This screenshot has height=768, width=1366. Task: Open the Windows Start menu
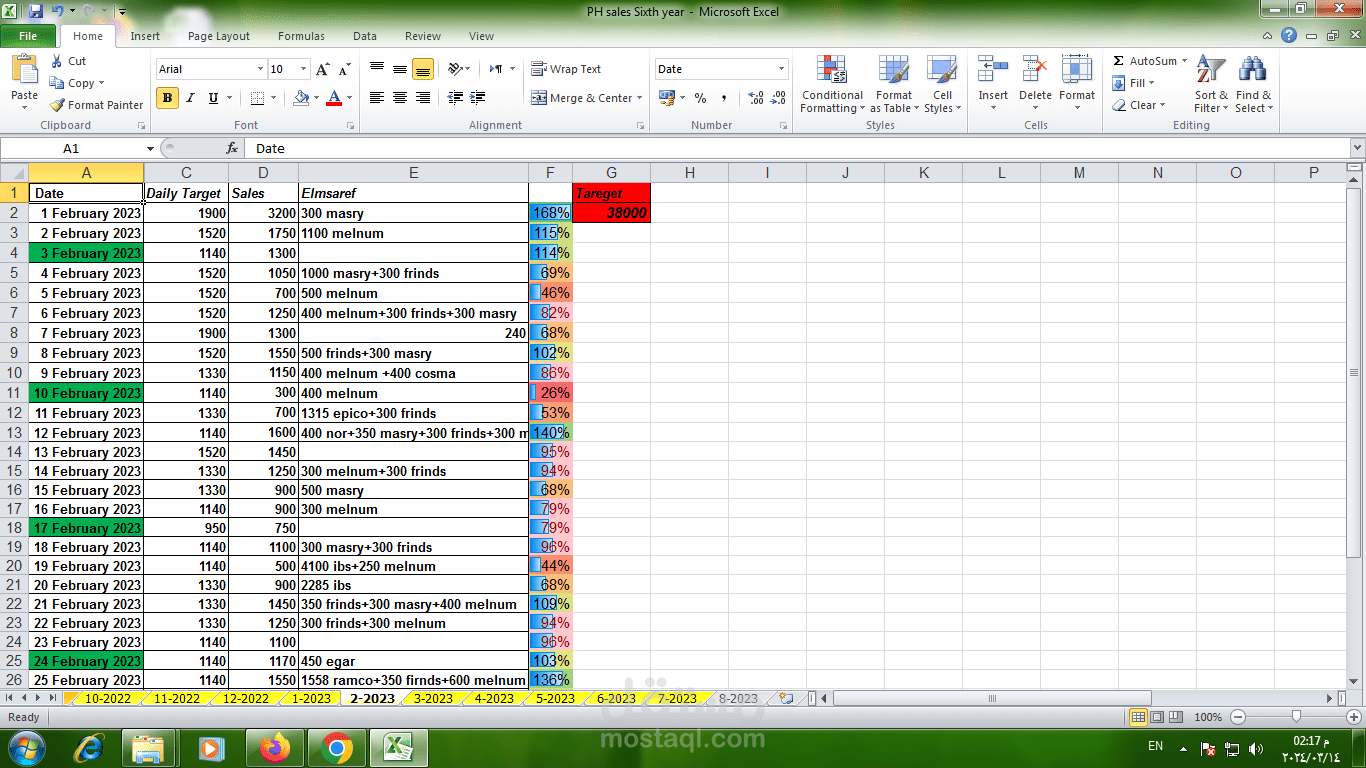click(26, 748)
